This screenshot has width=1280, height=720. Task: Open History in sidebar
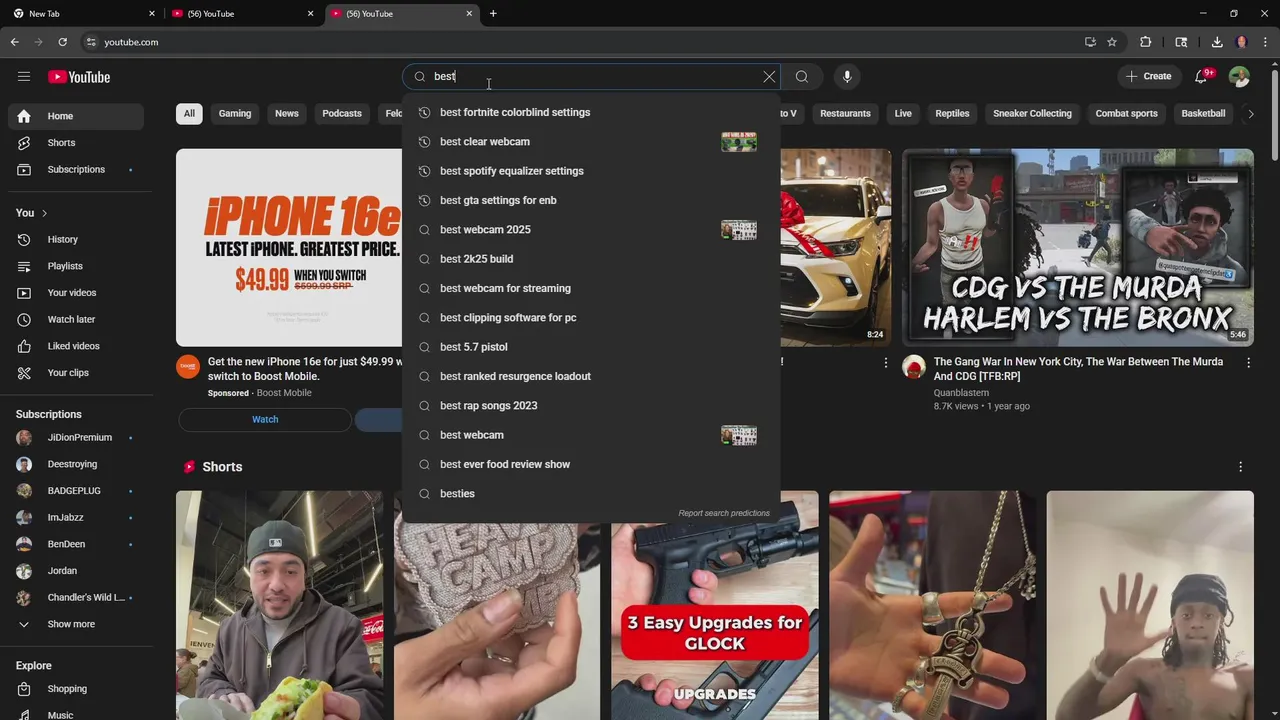point(76,239)
